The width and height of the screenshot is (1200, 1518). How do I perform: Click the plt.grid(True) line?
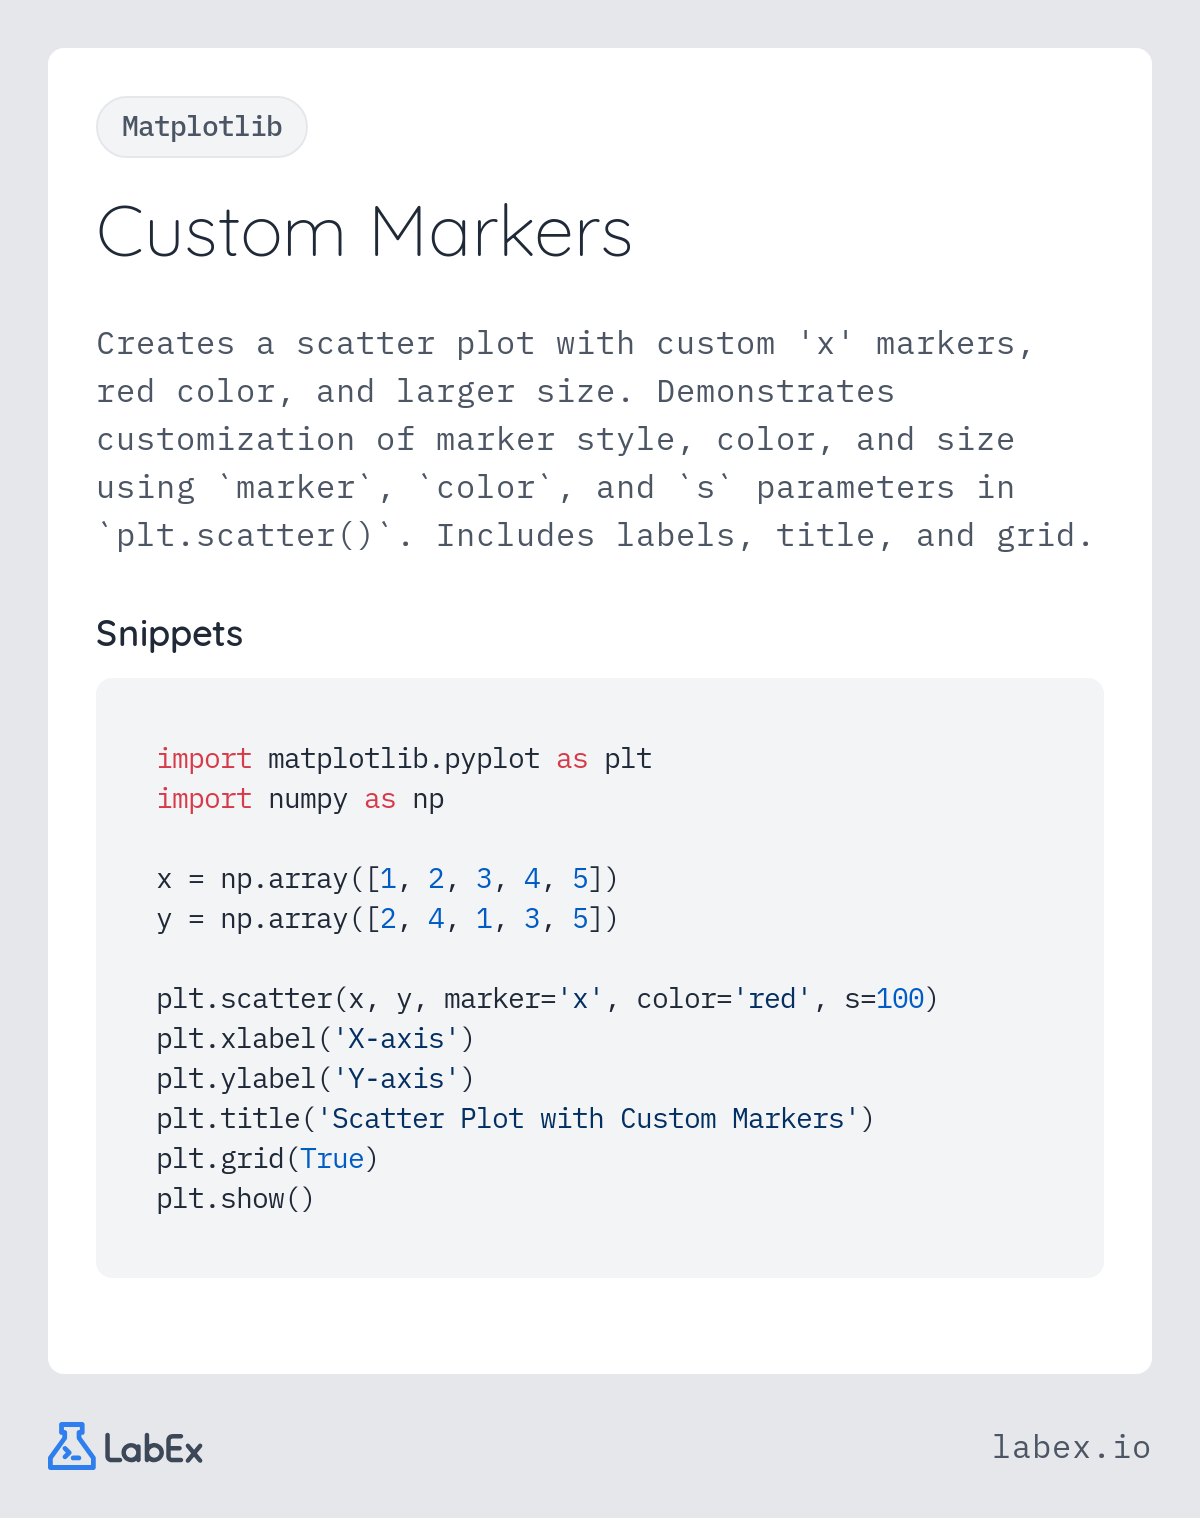pyautogui.click(x=267, y=1159)
